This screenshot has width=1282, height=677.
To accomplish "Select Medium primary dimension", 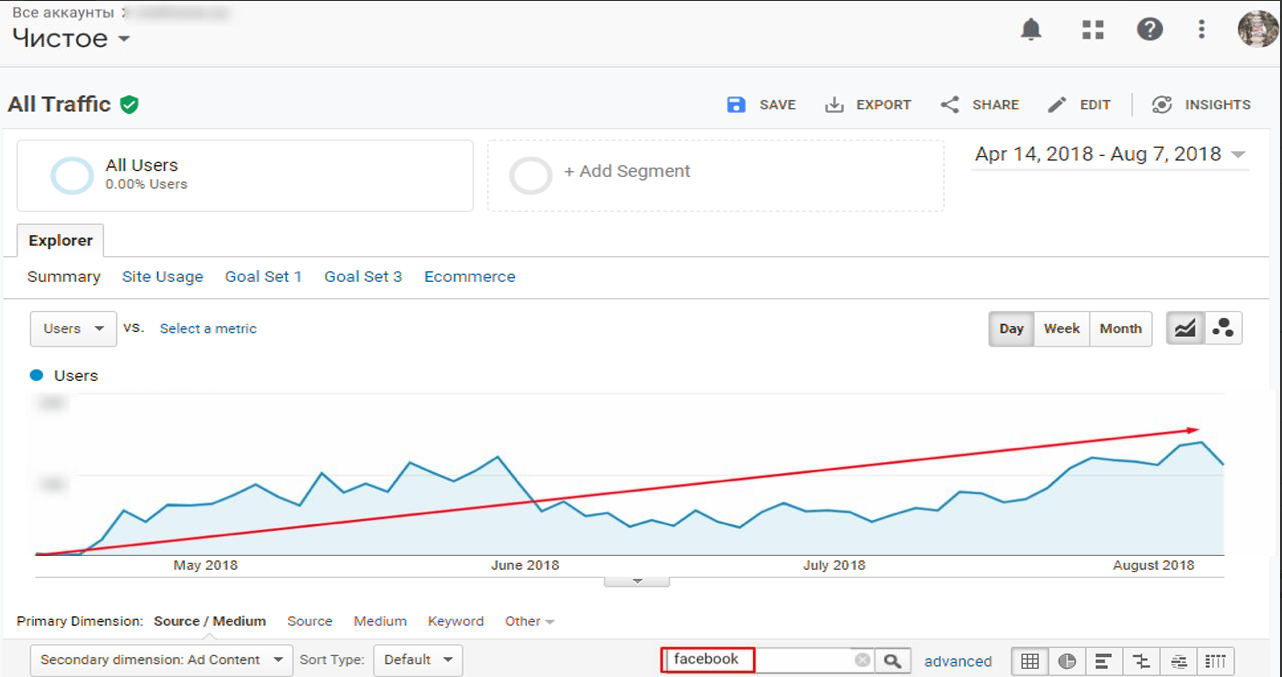I will (380, 621).
